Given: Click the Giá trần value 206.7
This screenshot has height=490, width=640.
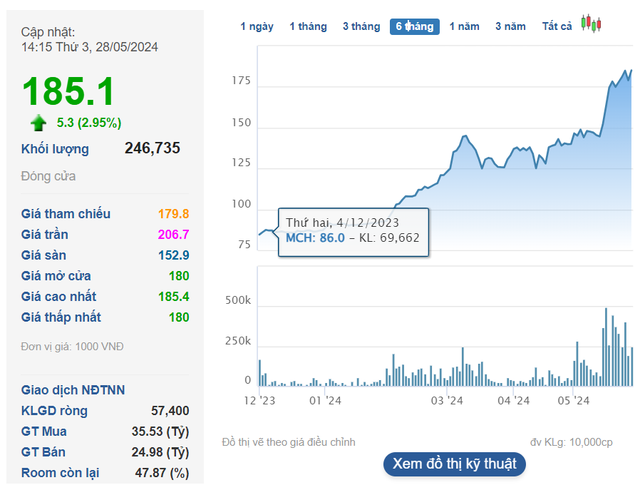Looking at the screenshot, I should (x=173, y=234).
